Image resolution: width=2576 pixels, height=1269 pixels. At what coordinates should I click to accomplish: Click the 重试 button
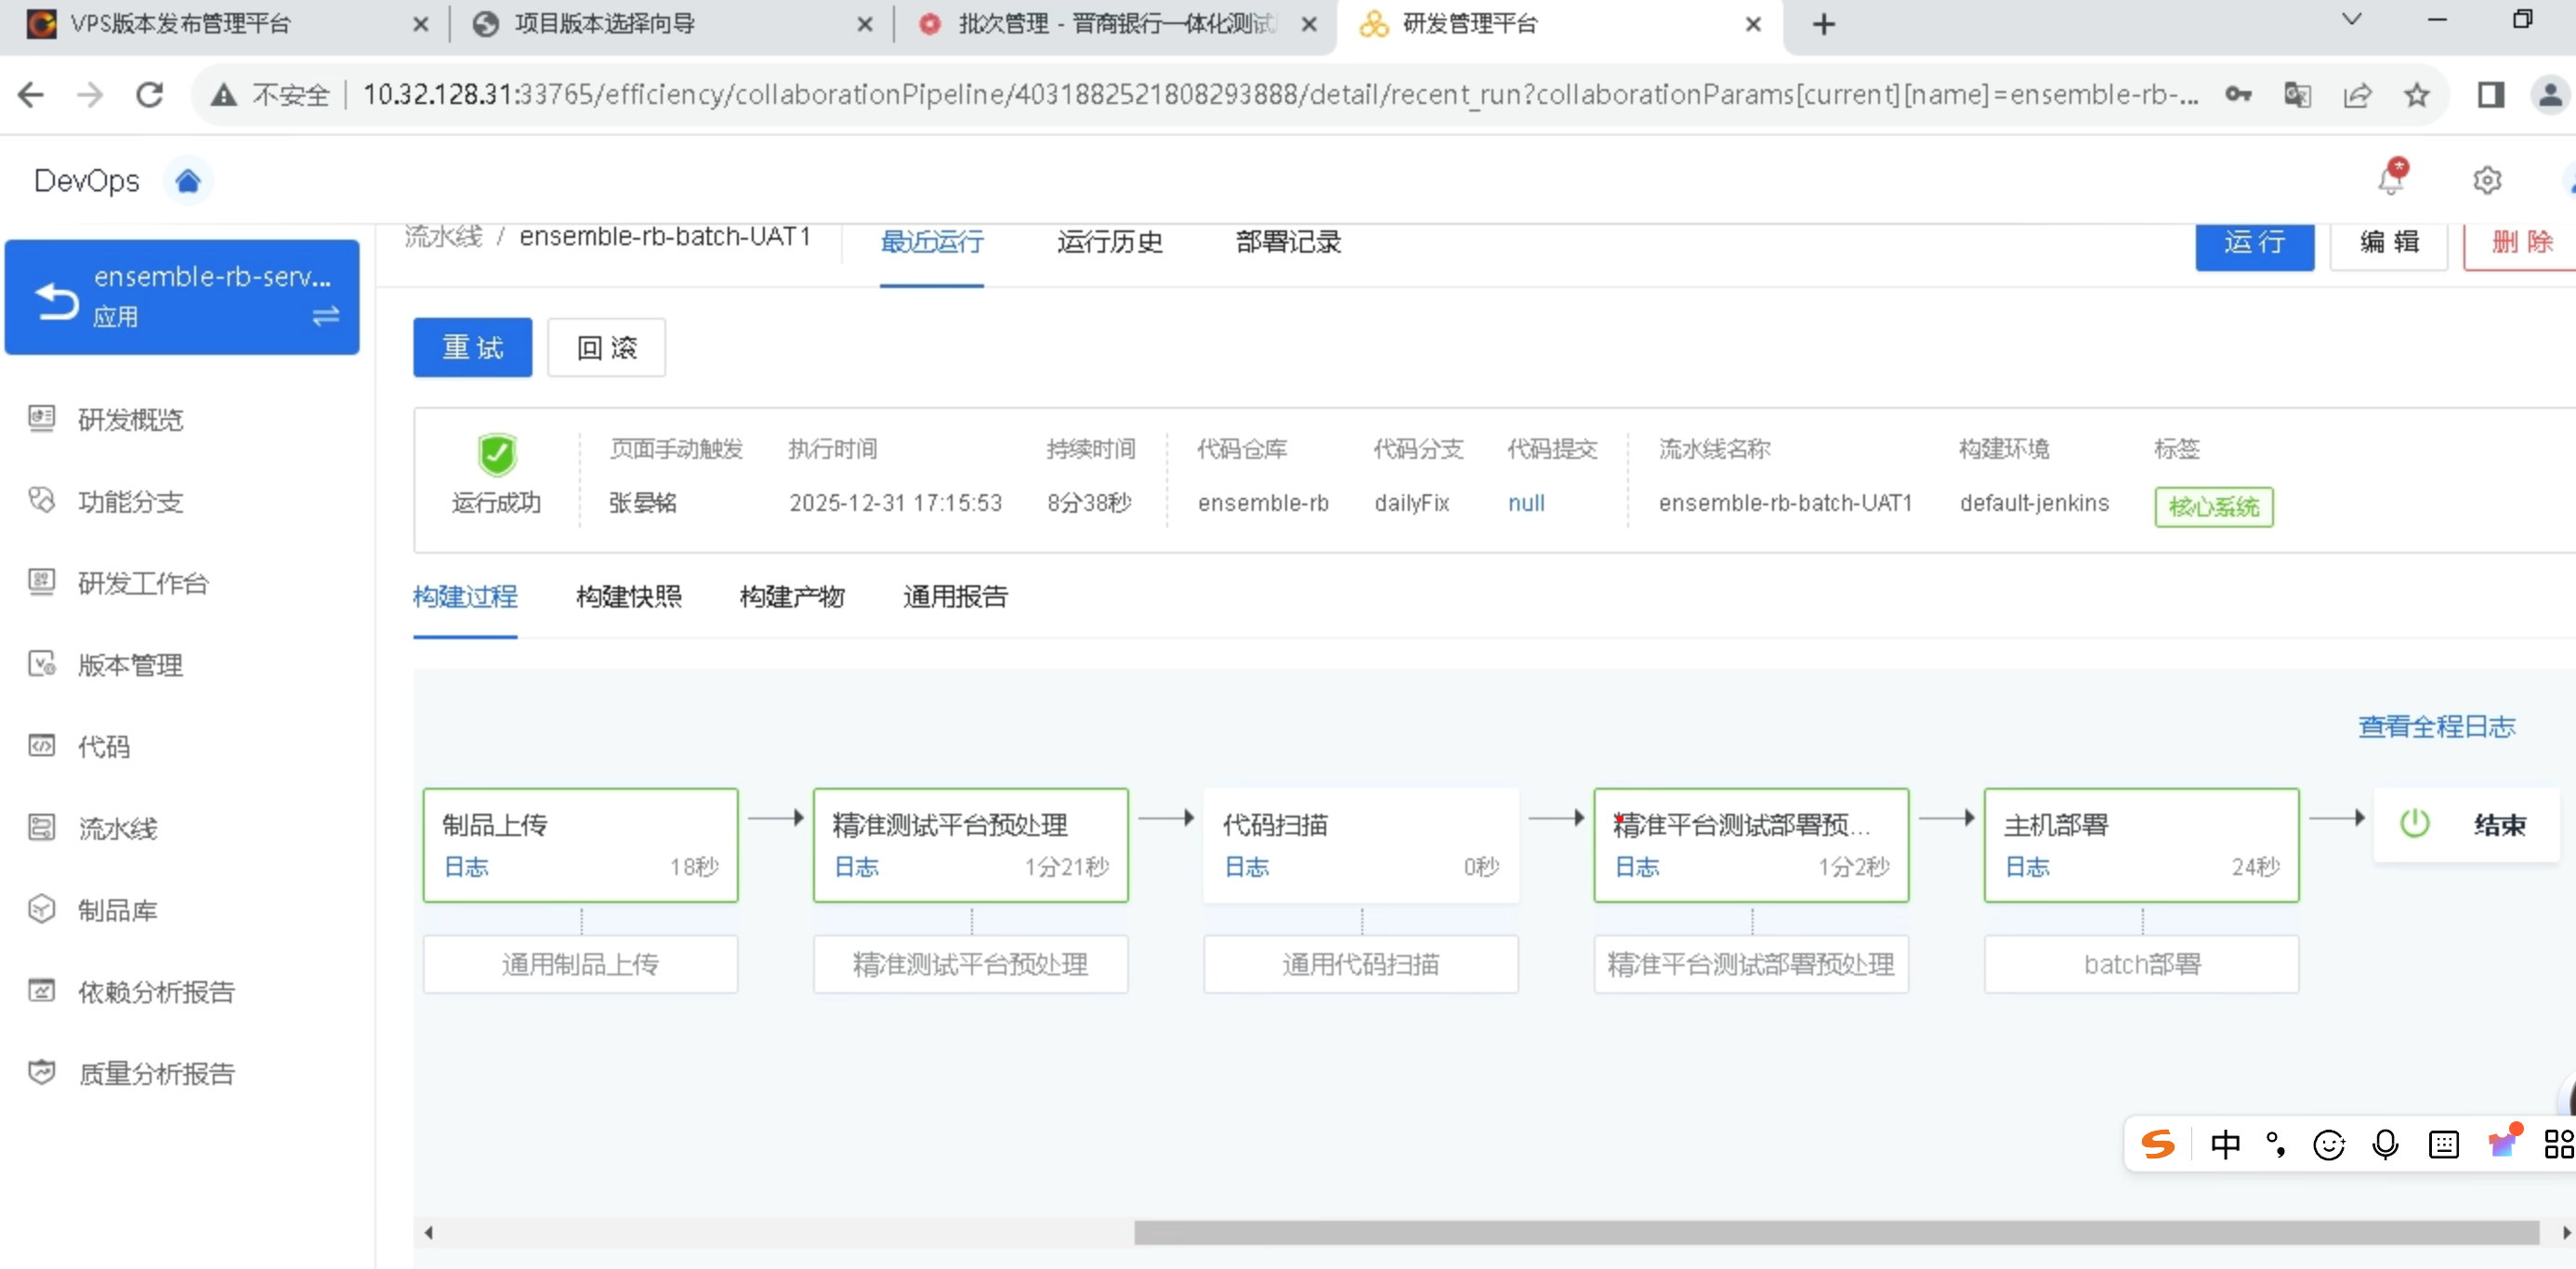click(x=472, y=348)
